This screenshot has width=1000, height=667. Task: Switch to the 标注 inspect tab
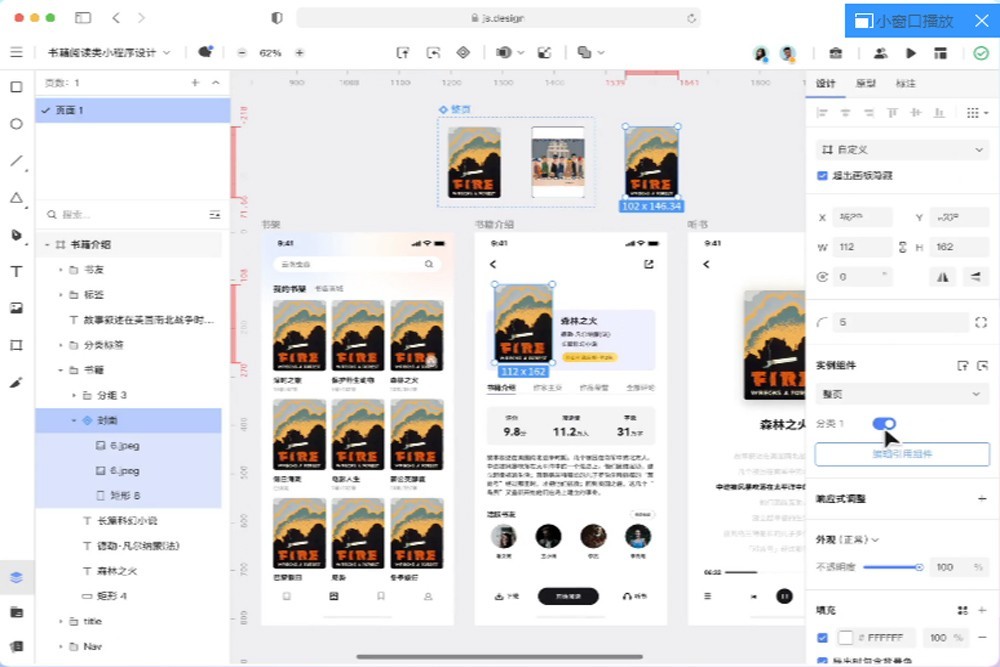906,84
